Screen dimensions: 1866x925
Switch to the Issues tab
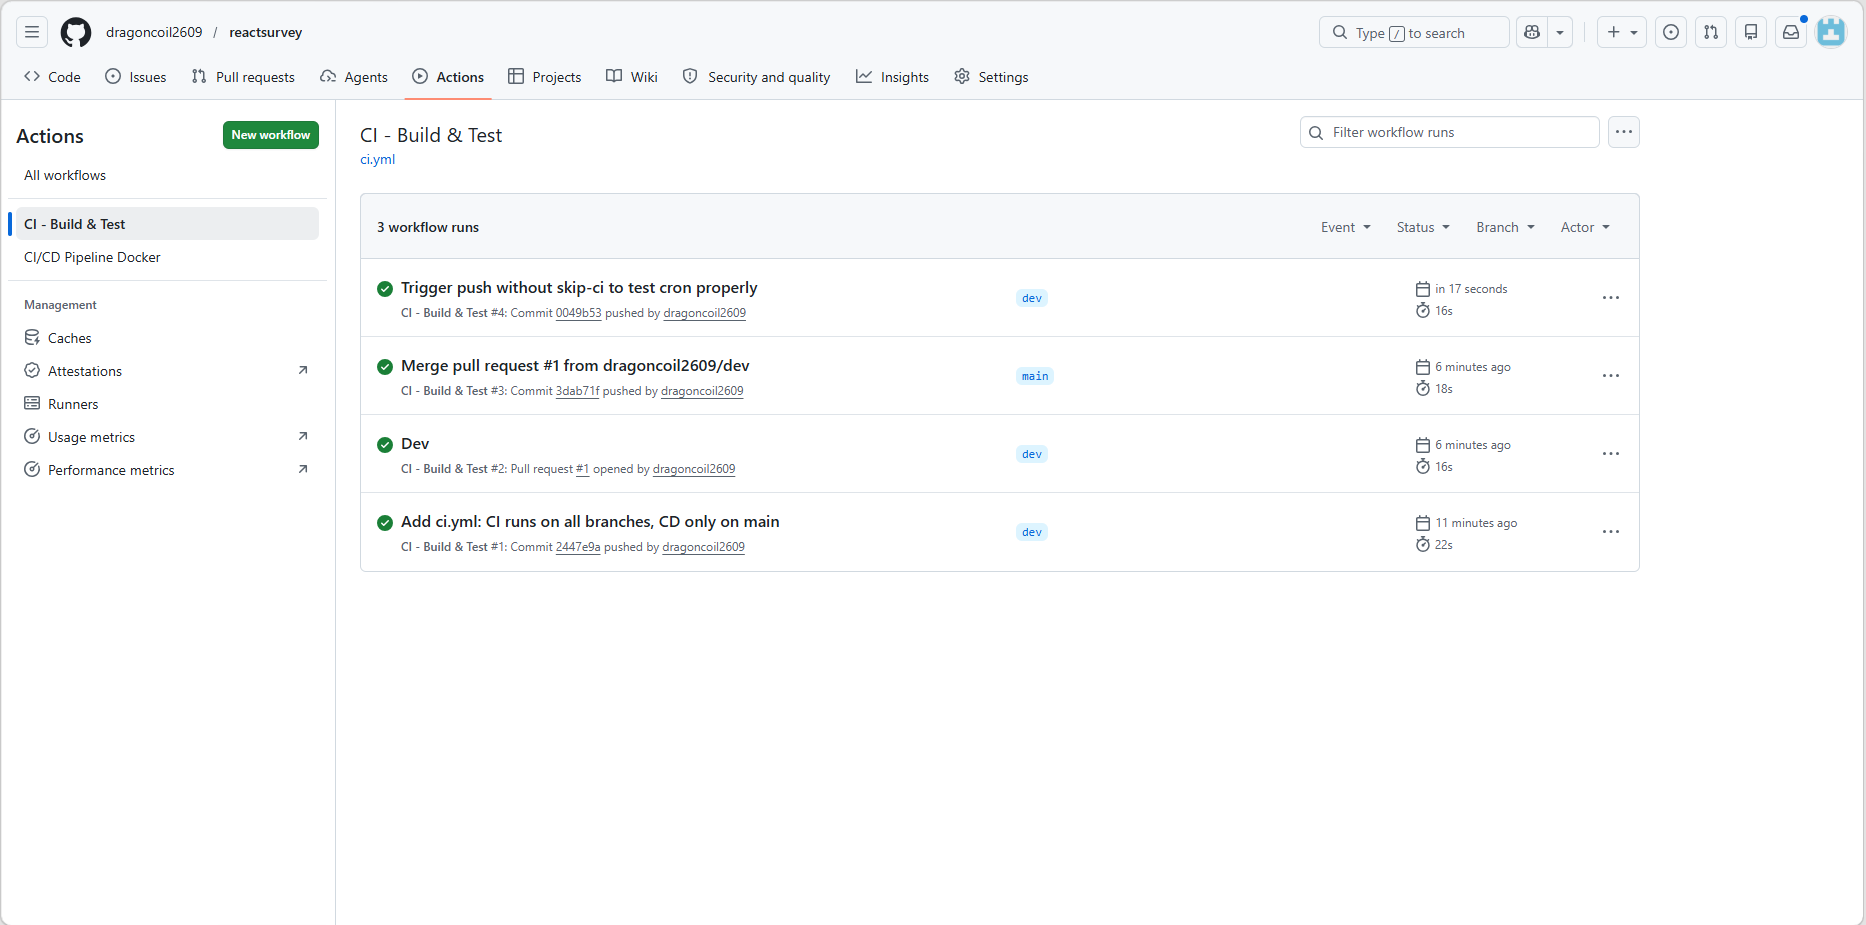coord(136,77)
